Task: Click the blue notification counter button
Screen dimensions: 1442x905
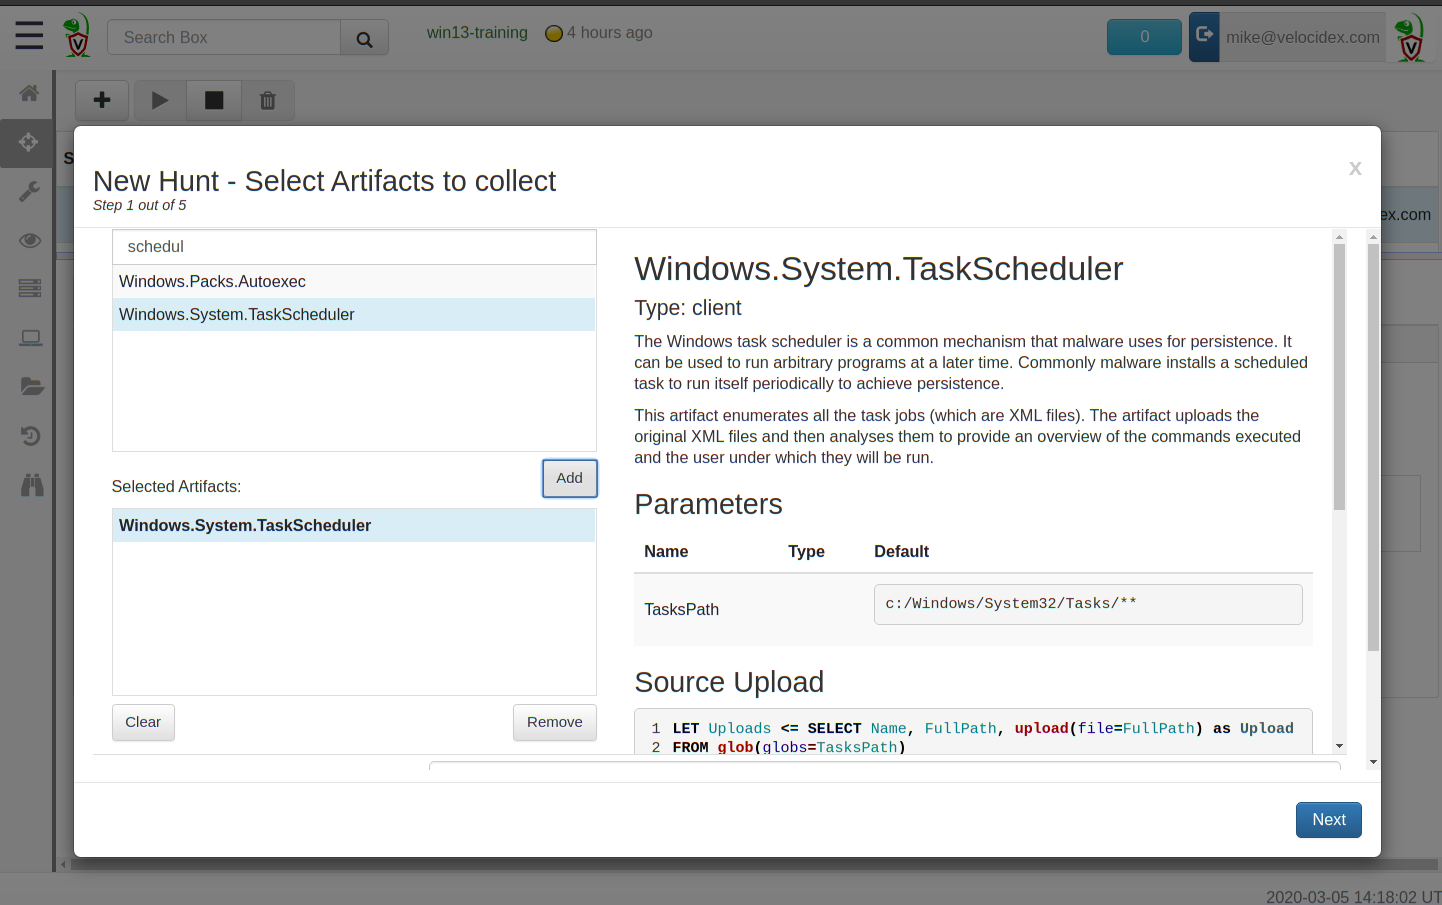Action: pyautogui.click(x=1144, y=37)
